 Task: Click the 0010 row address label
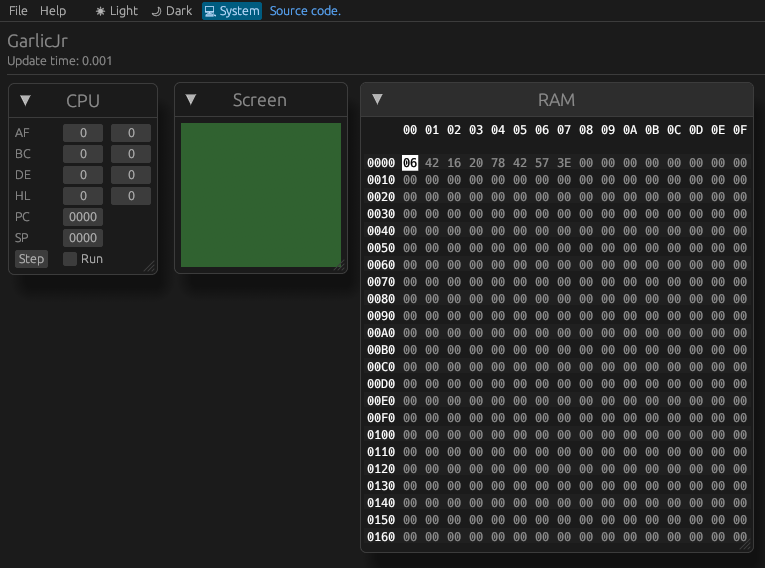point(381,180)
